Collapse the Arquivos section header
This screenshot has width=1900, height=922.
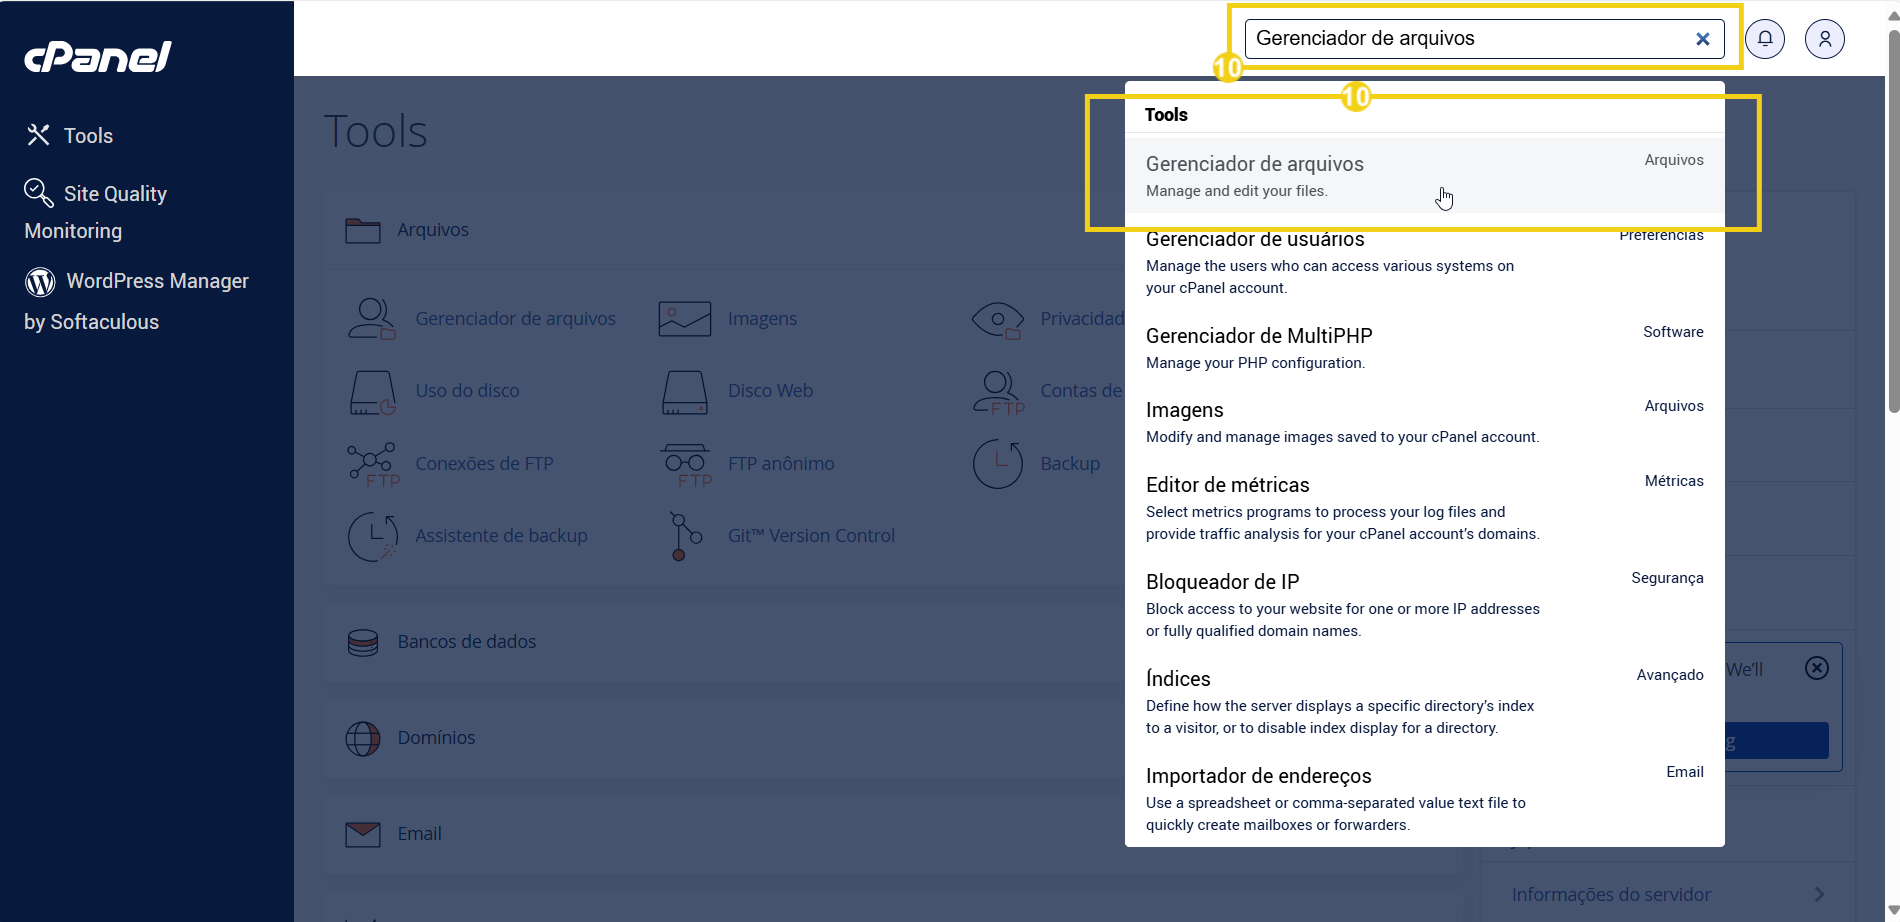(x=433, y=230)
